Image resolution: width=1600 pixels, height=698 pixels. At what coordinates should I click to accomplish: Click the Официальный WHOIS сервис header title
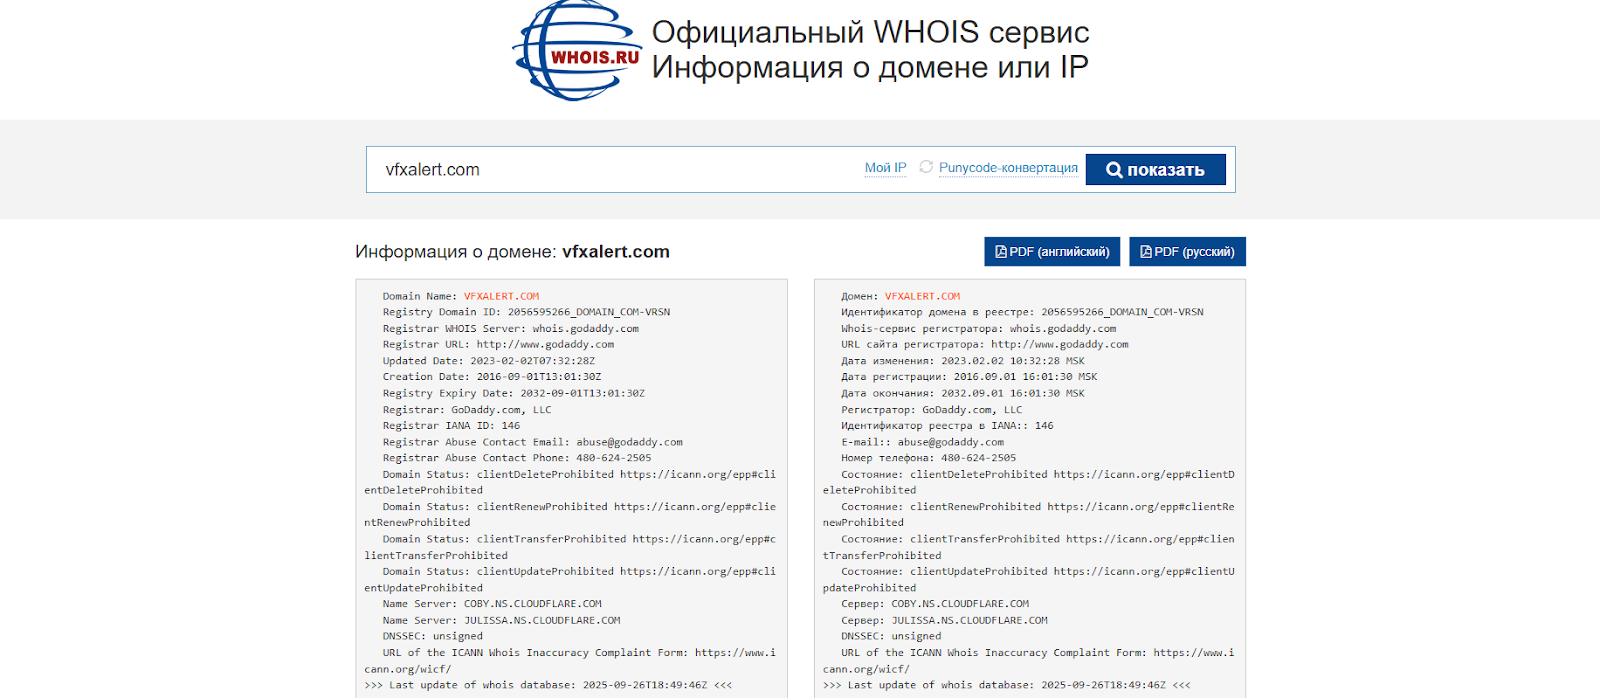870,32
